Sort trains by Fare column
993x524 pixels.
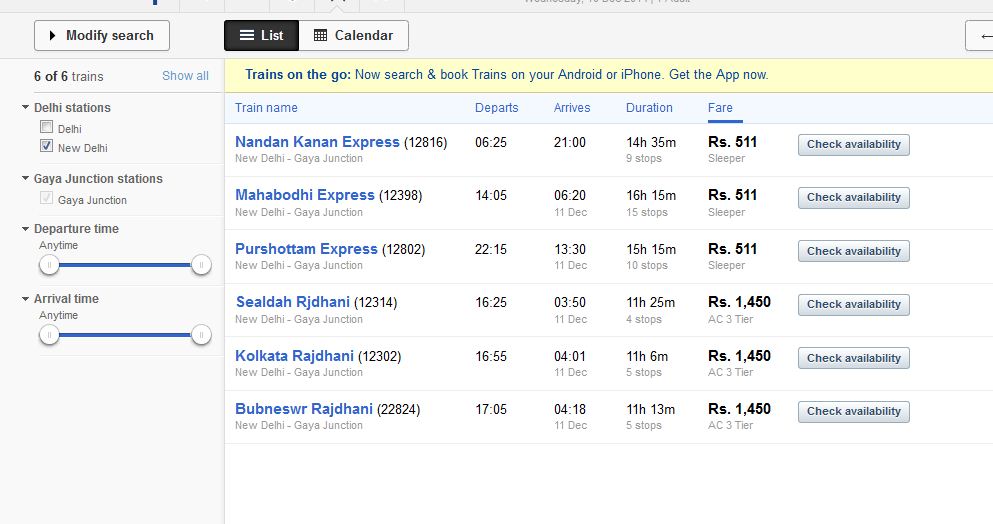tap(720, 108)
